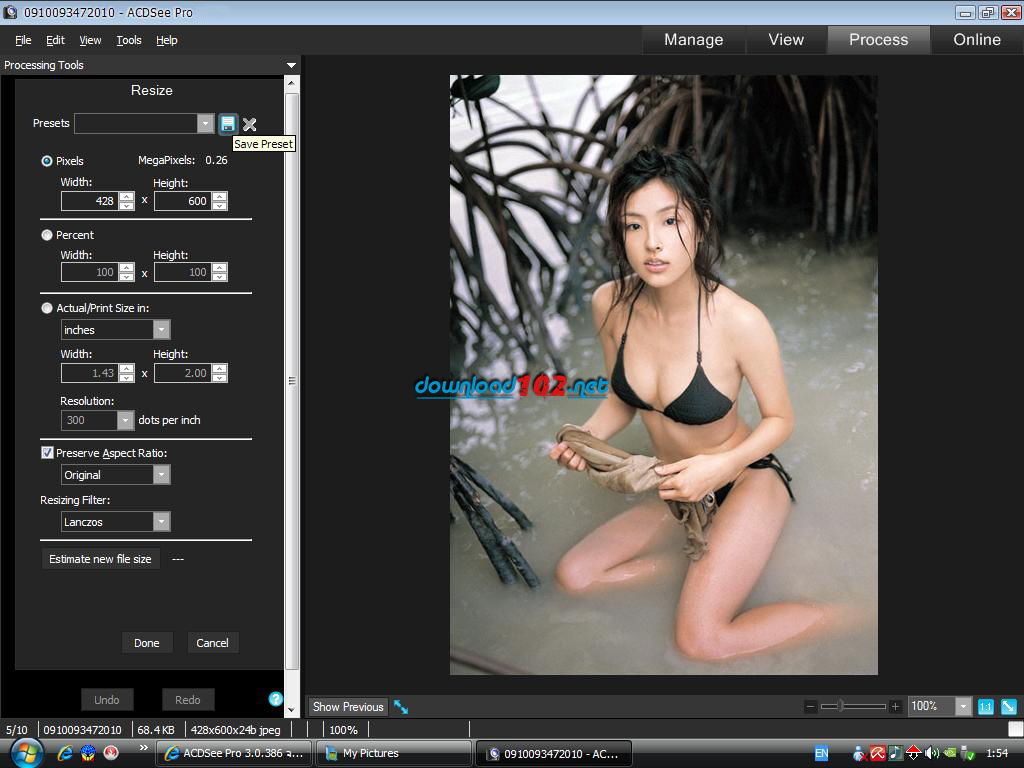Viewport: 1024px width, 768px height.
Task: Click the Redo button
Action: pos(187,699)
